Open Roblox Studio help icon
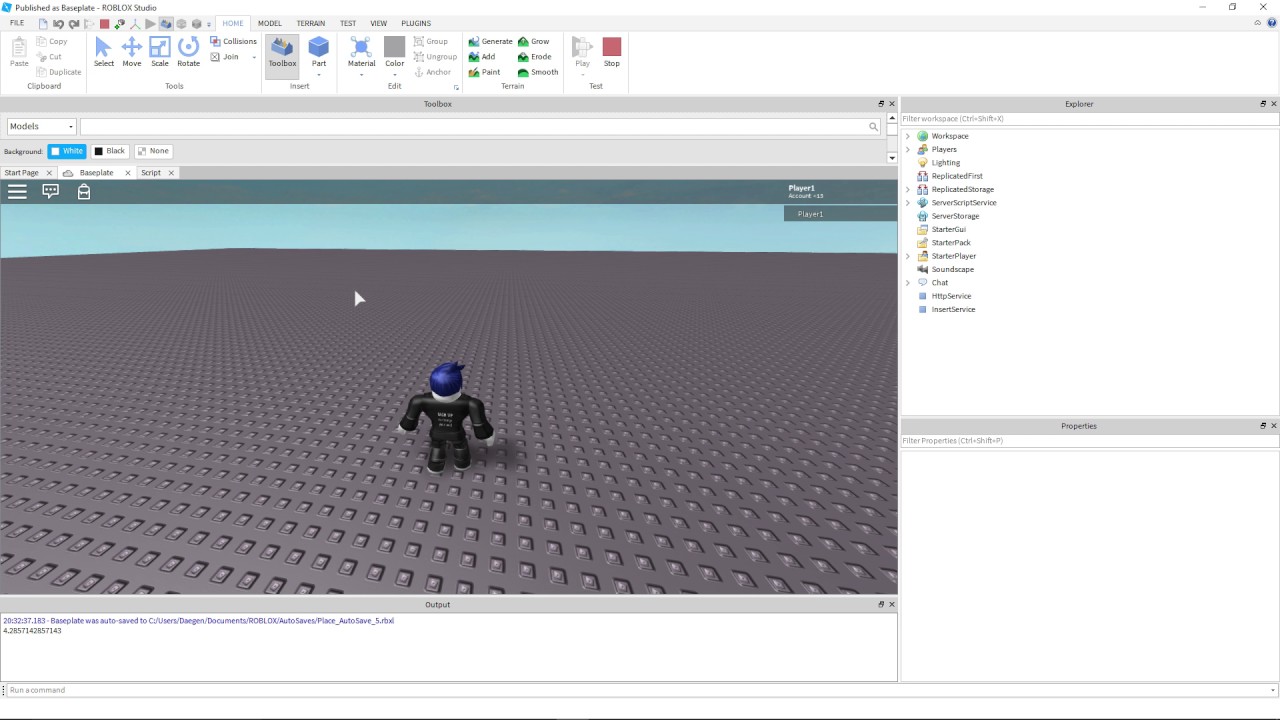1280x720 pixels. point(1272,23)
